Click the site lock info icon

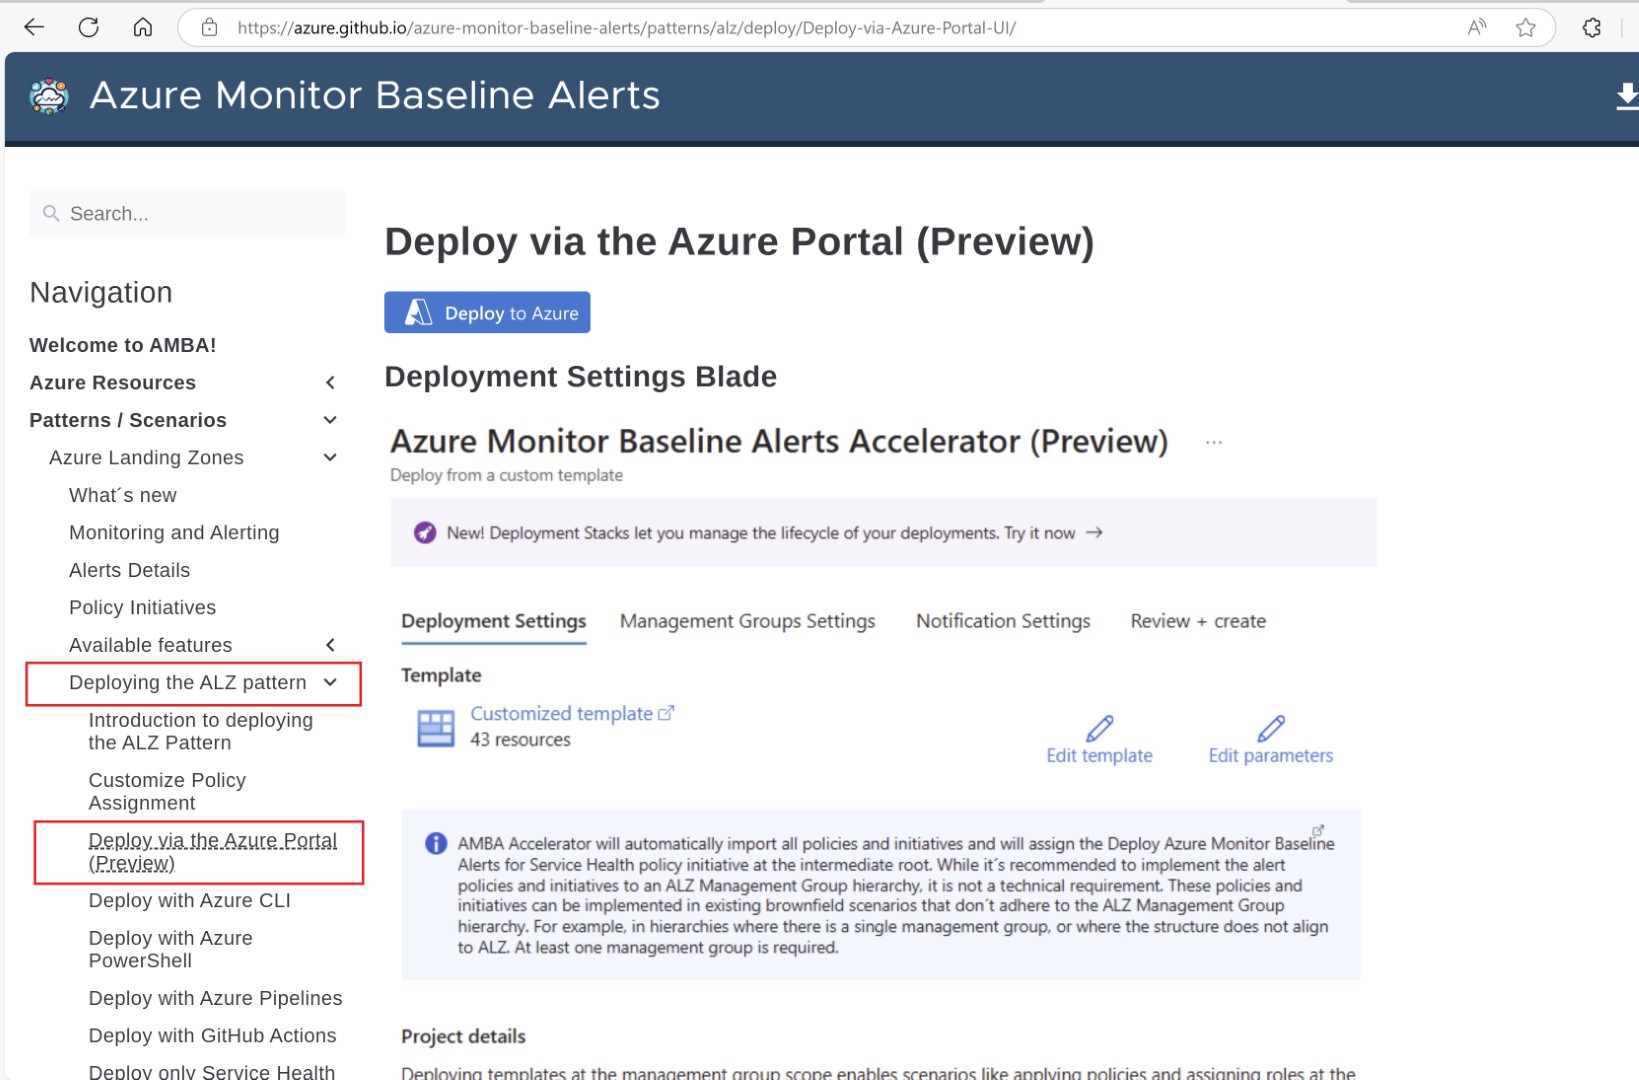pos(209,28)
